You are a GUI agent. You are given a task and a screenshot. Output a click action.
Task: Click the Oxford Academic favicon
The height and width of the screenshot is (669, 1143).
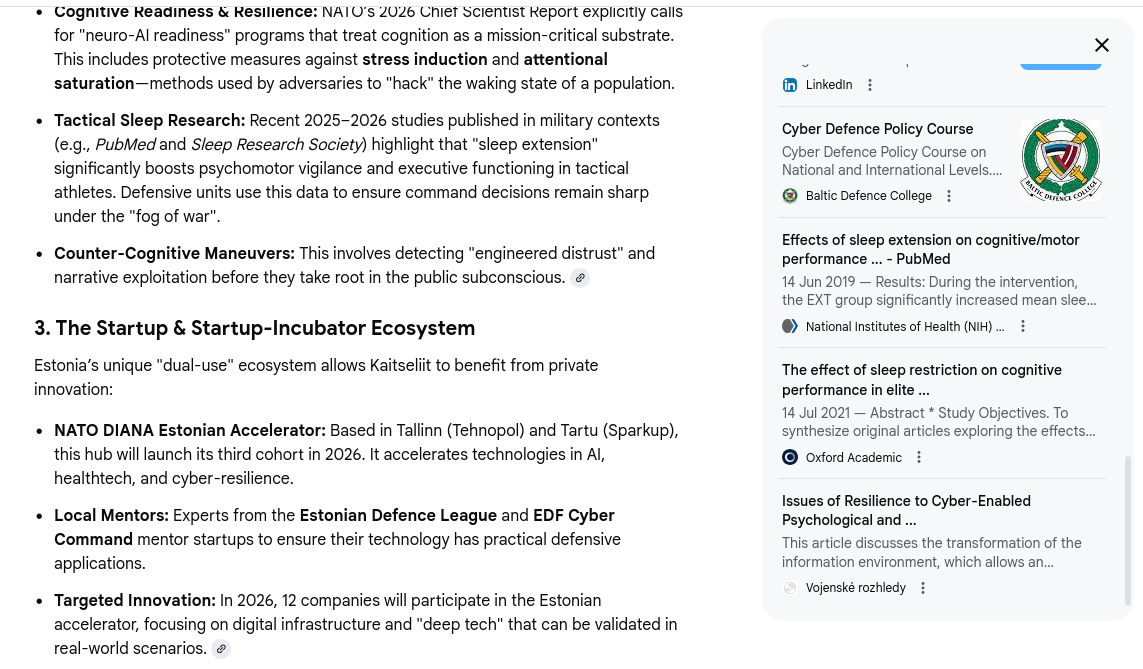(790, 458)
